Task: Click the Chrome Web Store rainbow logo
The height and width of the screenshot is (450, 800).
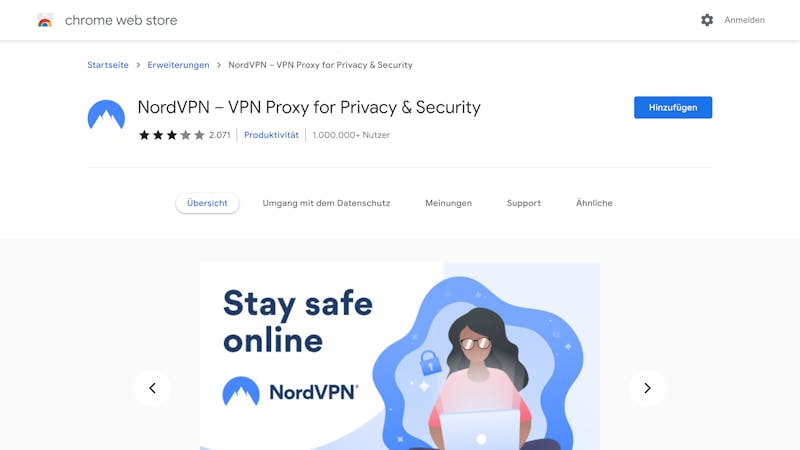Action: point(45,20)
